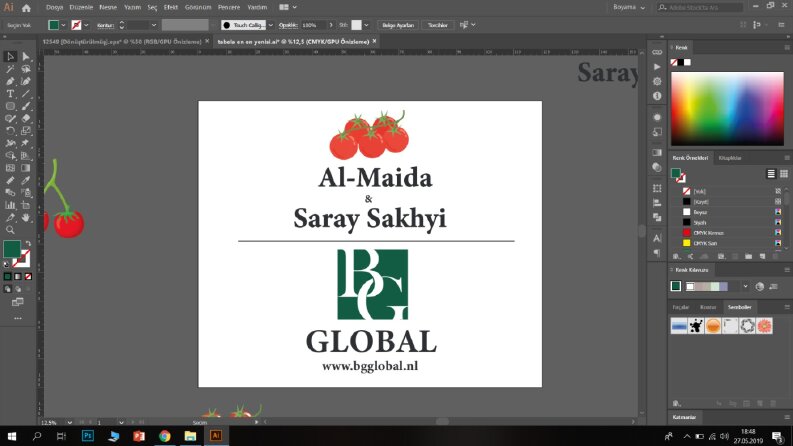
Task: Open the Dosya menu
Action: 55,8
